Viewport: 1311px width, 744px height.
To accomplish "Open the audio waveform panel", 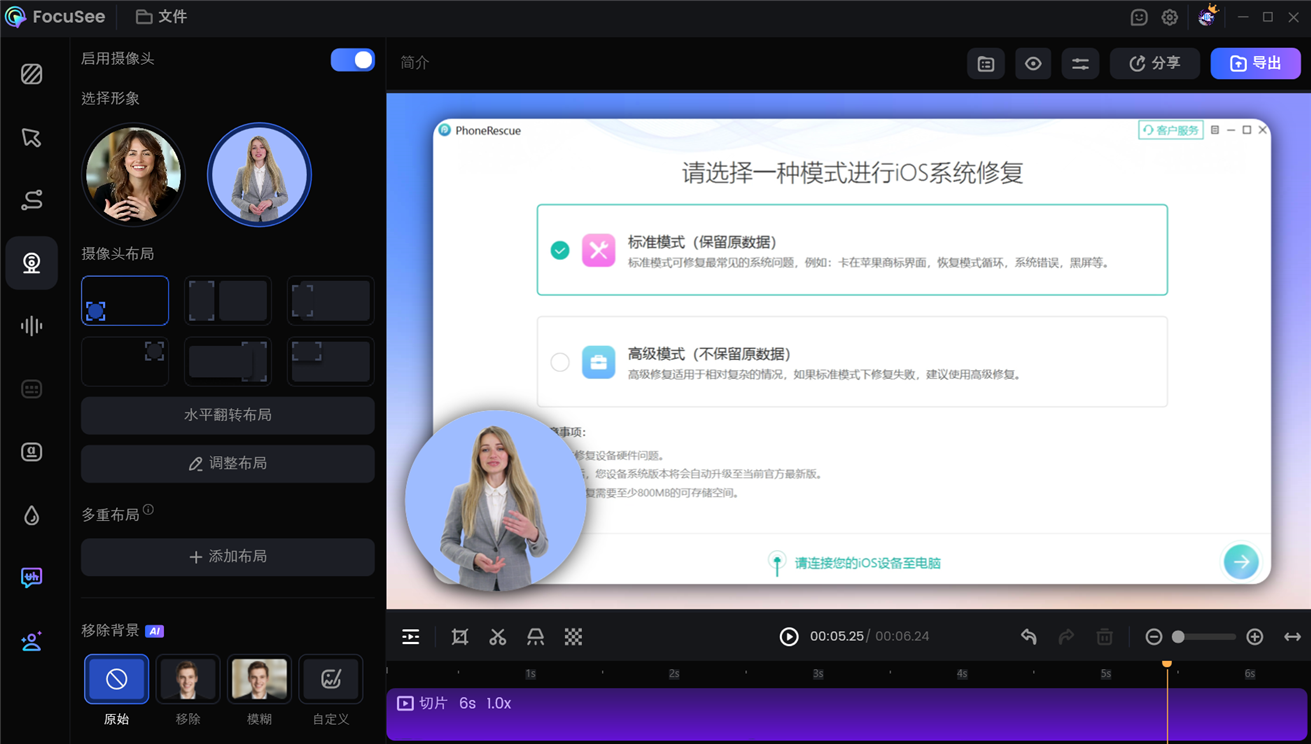I will [x=32, y=326].
